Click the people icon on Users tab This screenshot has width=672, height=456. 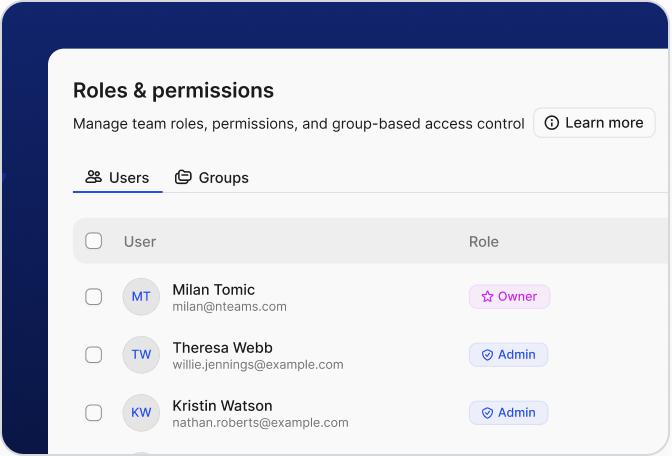(94, 177)
